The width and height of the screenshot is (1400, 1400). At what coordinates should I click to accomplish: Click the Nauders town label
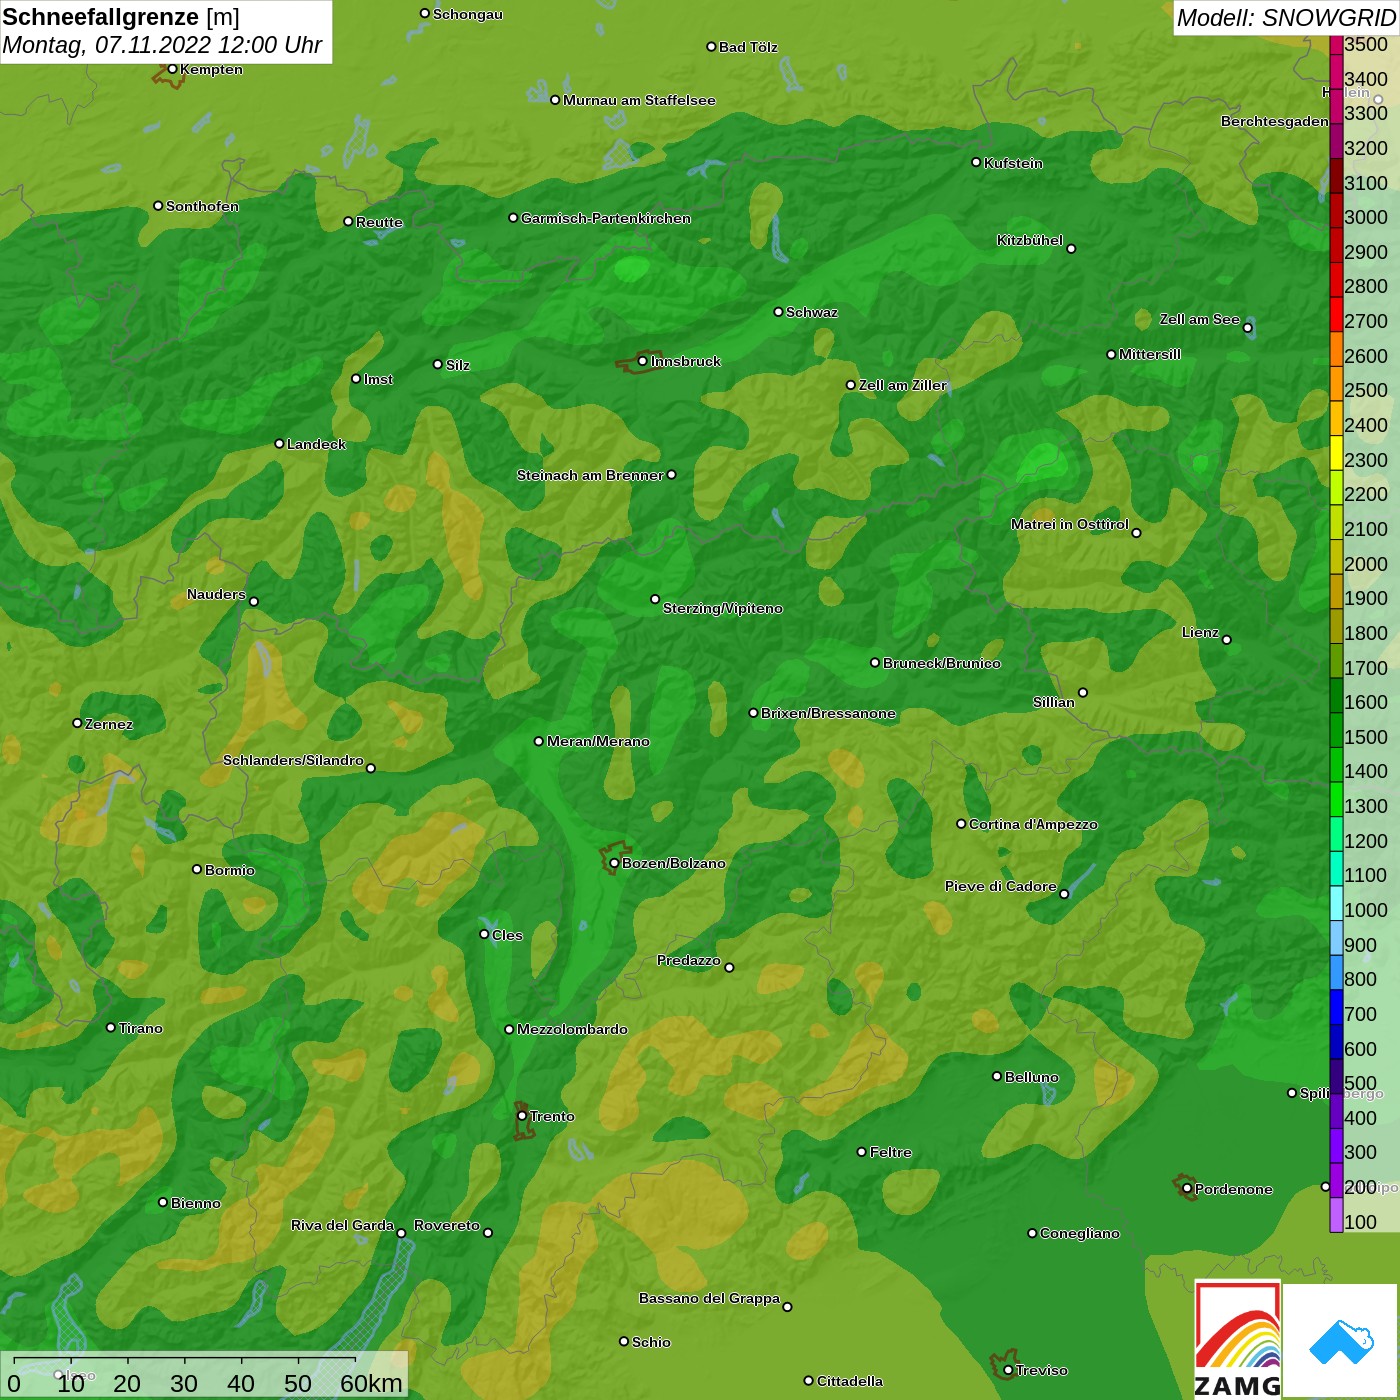coord(216,594)
